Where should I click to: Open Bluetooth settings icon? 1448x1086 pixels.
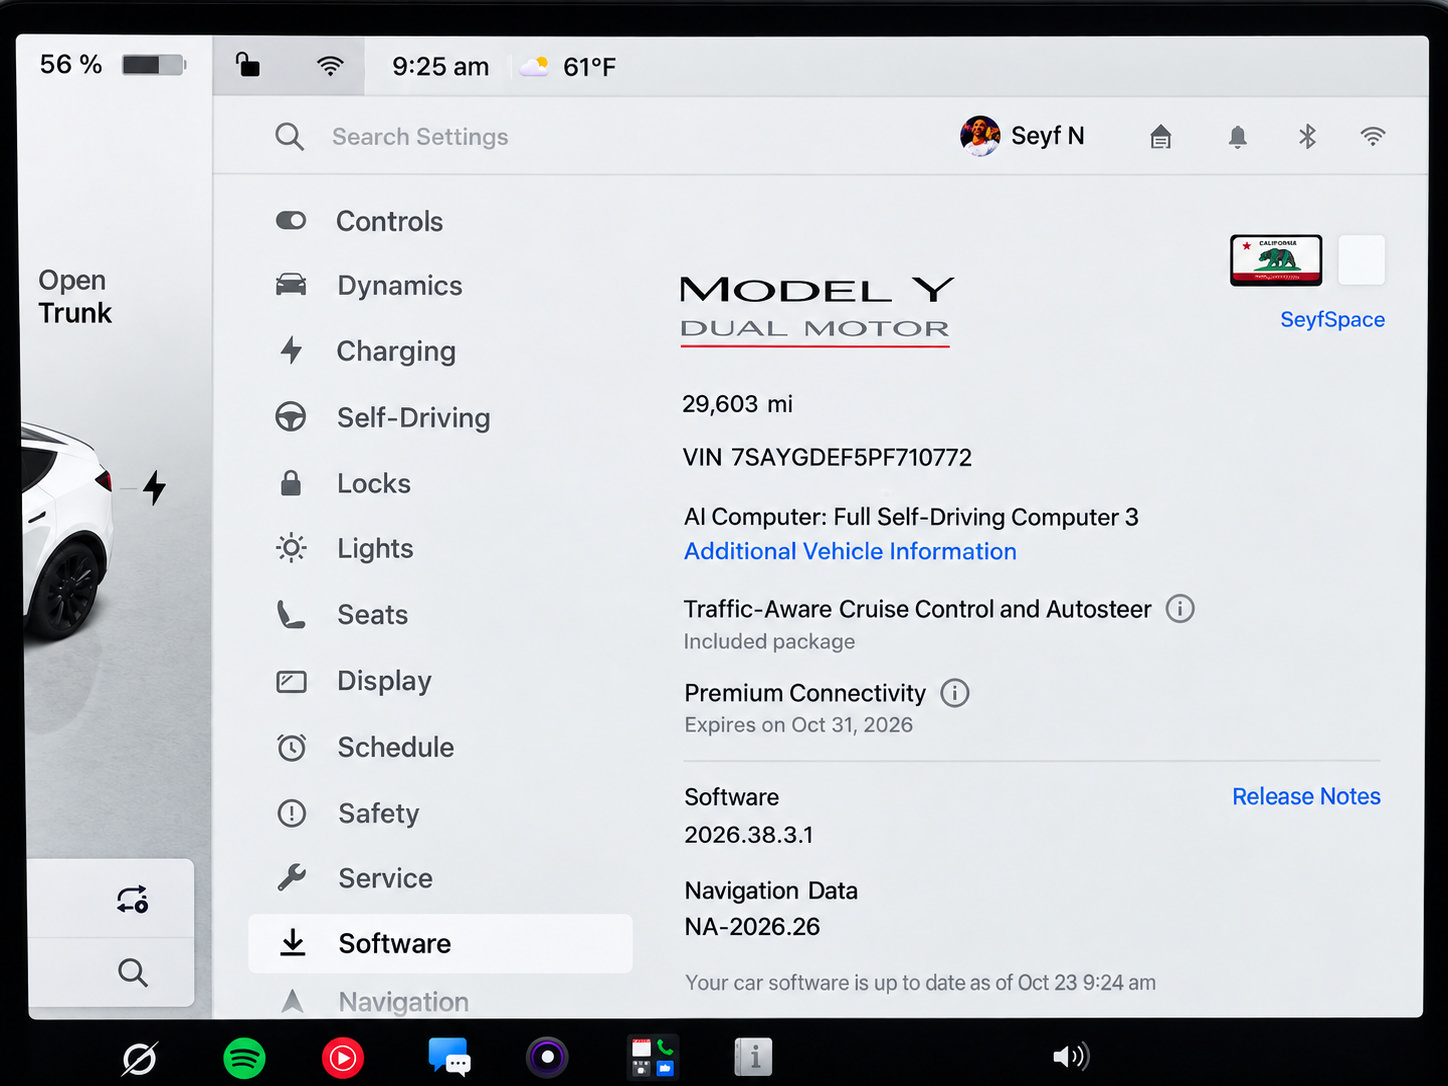point(1307,136)
